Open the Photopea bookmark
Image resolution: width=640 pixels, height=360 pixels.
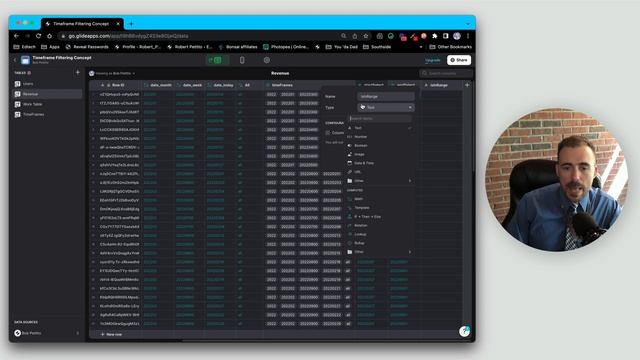click(286, 47)
